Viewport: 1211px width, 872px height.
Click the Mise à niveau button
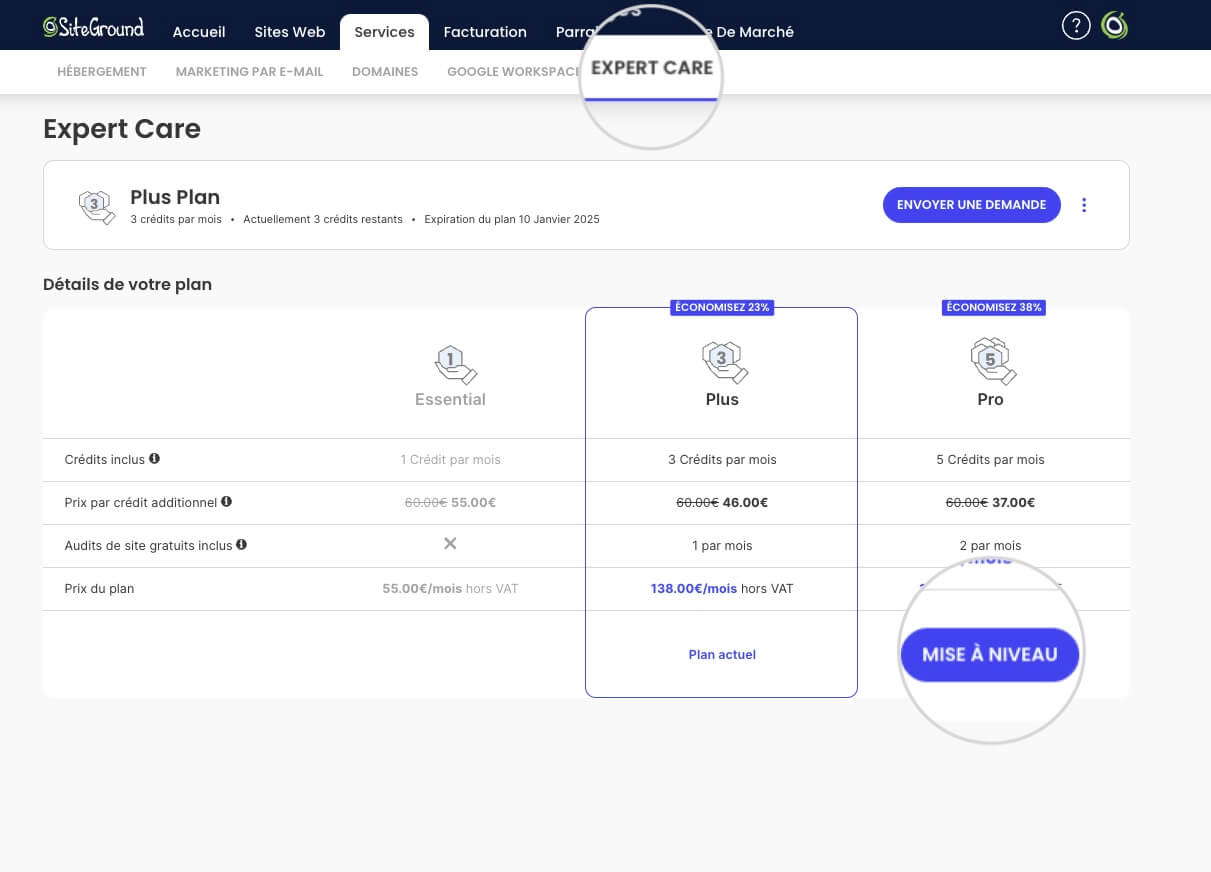coord(989,655)
